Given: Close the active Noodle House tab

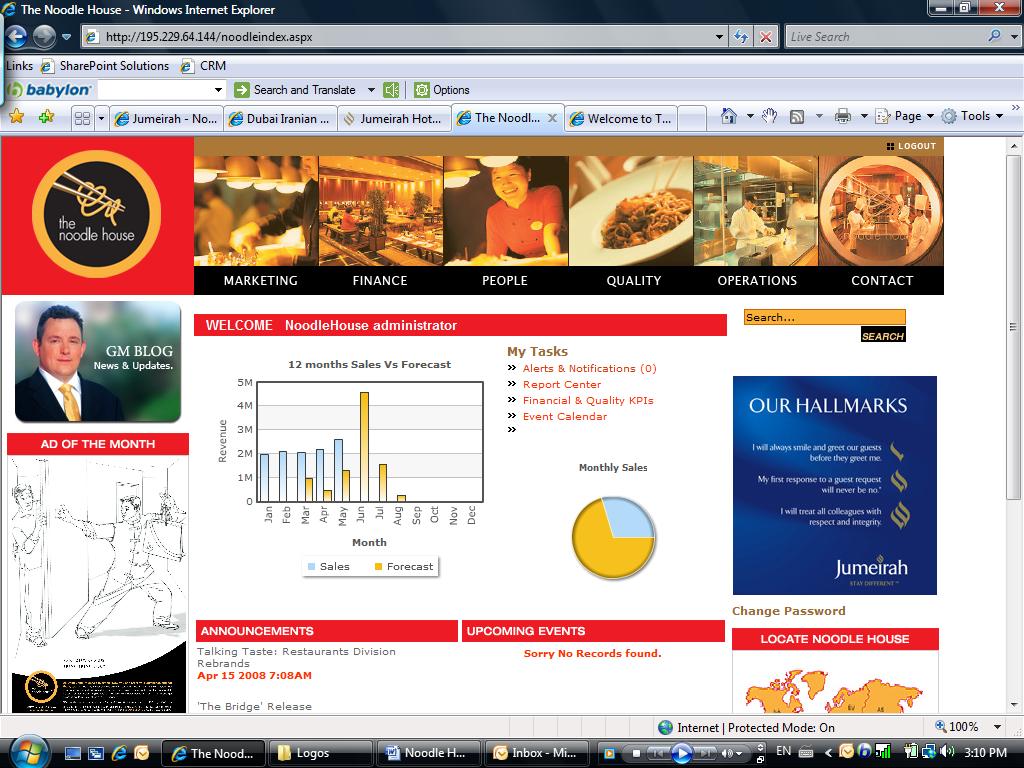Looking at the screenshot, I should click(552, 118).
